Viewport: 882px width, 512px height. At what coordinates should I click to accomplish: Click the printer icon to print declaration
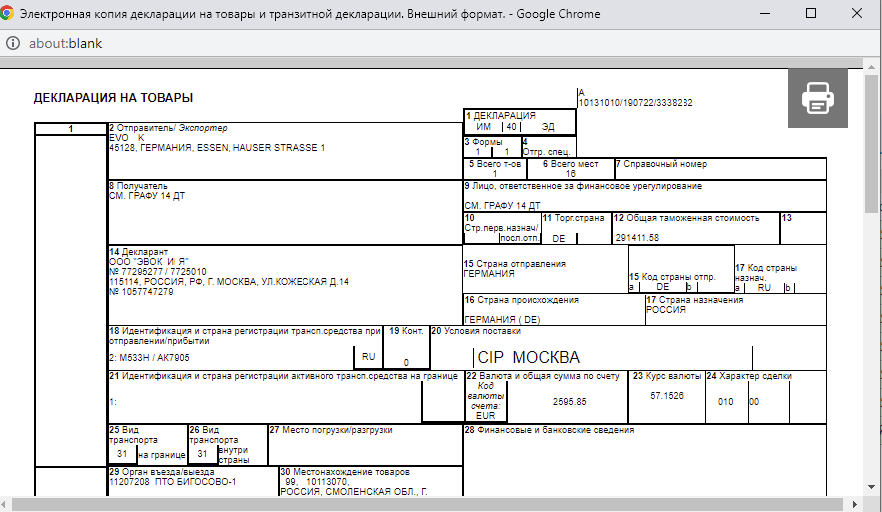817,98
